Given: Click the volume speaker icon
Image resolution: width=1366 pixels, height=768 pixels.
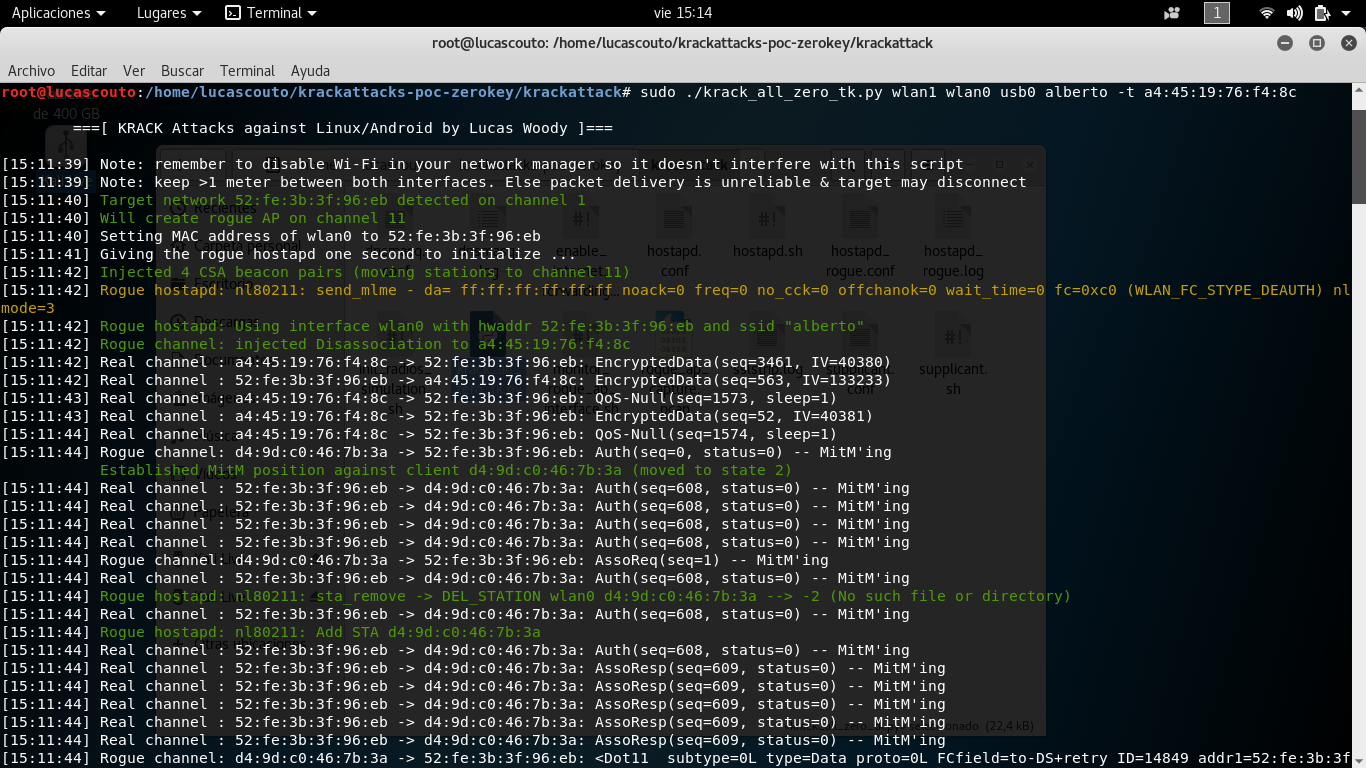Looking at the screenshot, I should pyautogui.click(x=1294, y=13).
